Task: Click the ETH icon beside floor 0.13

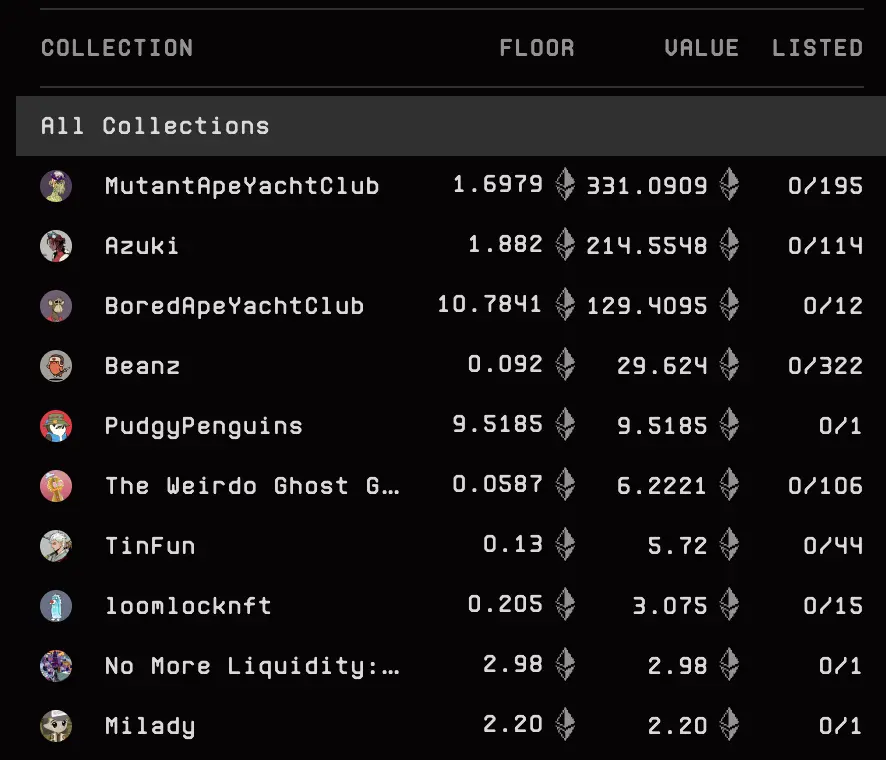Action: click(x=565, y=544)
